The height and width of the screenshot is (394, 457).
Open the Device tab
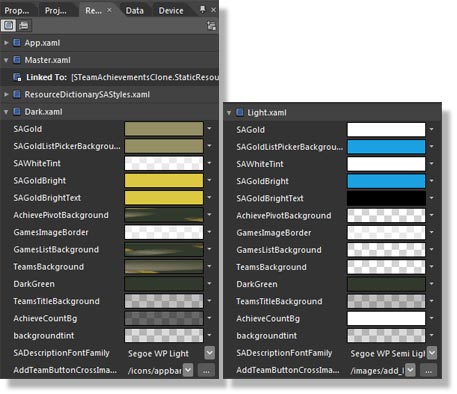tap(171, 11)
